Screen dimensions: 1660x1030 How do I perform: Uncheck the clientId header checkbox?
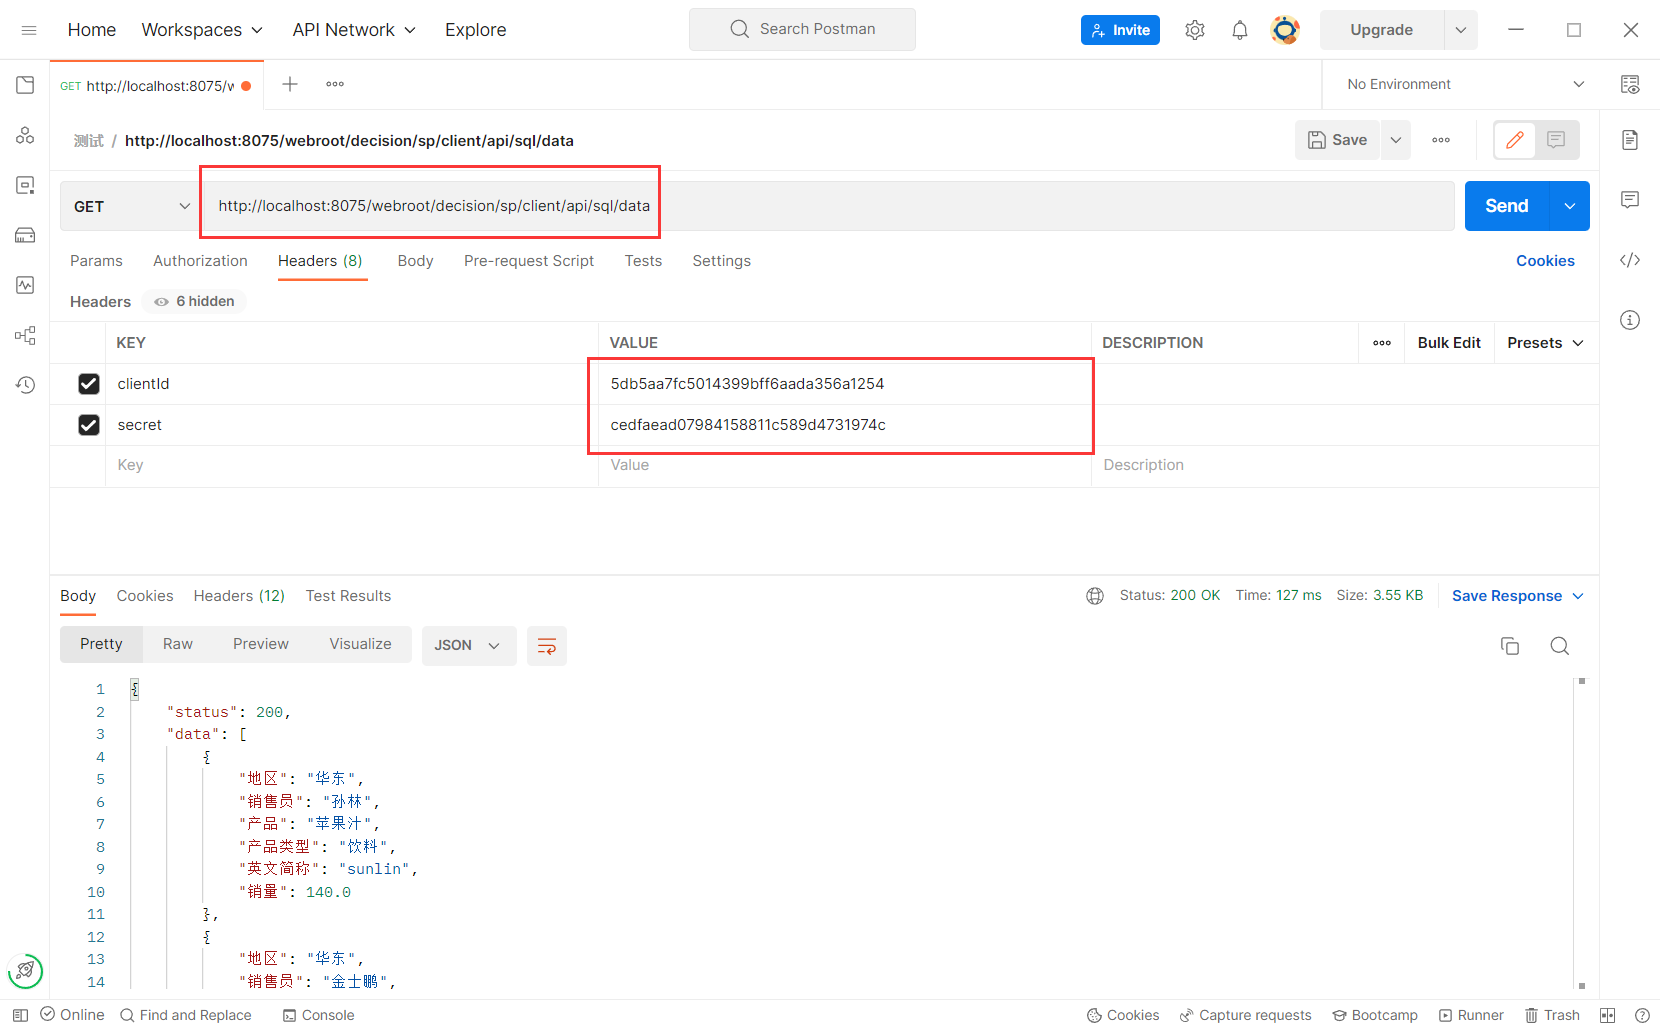pos(89,384)
